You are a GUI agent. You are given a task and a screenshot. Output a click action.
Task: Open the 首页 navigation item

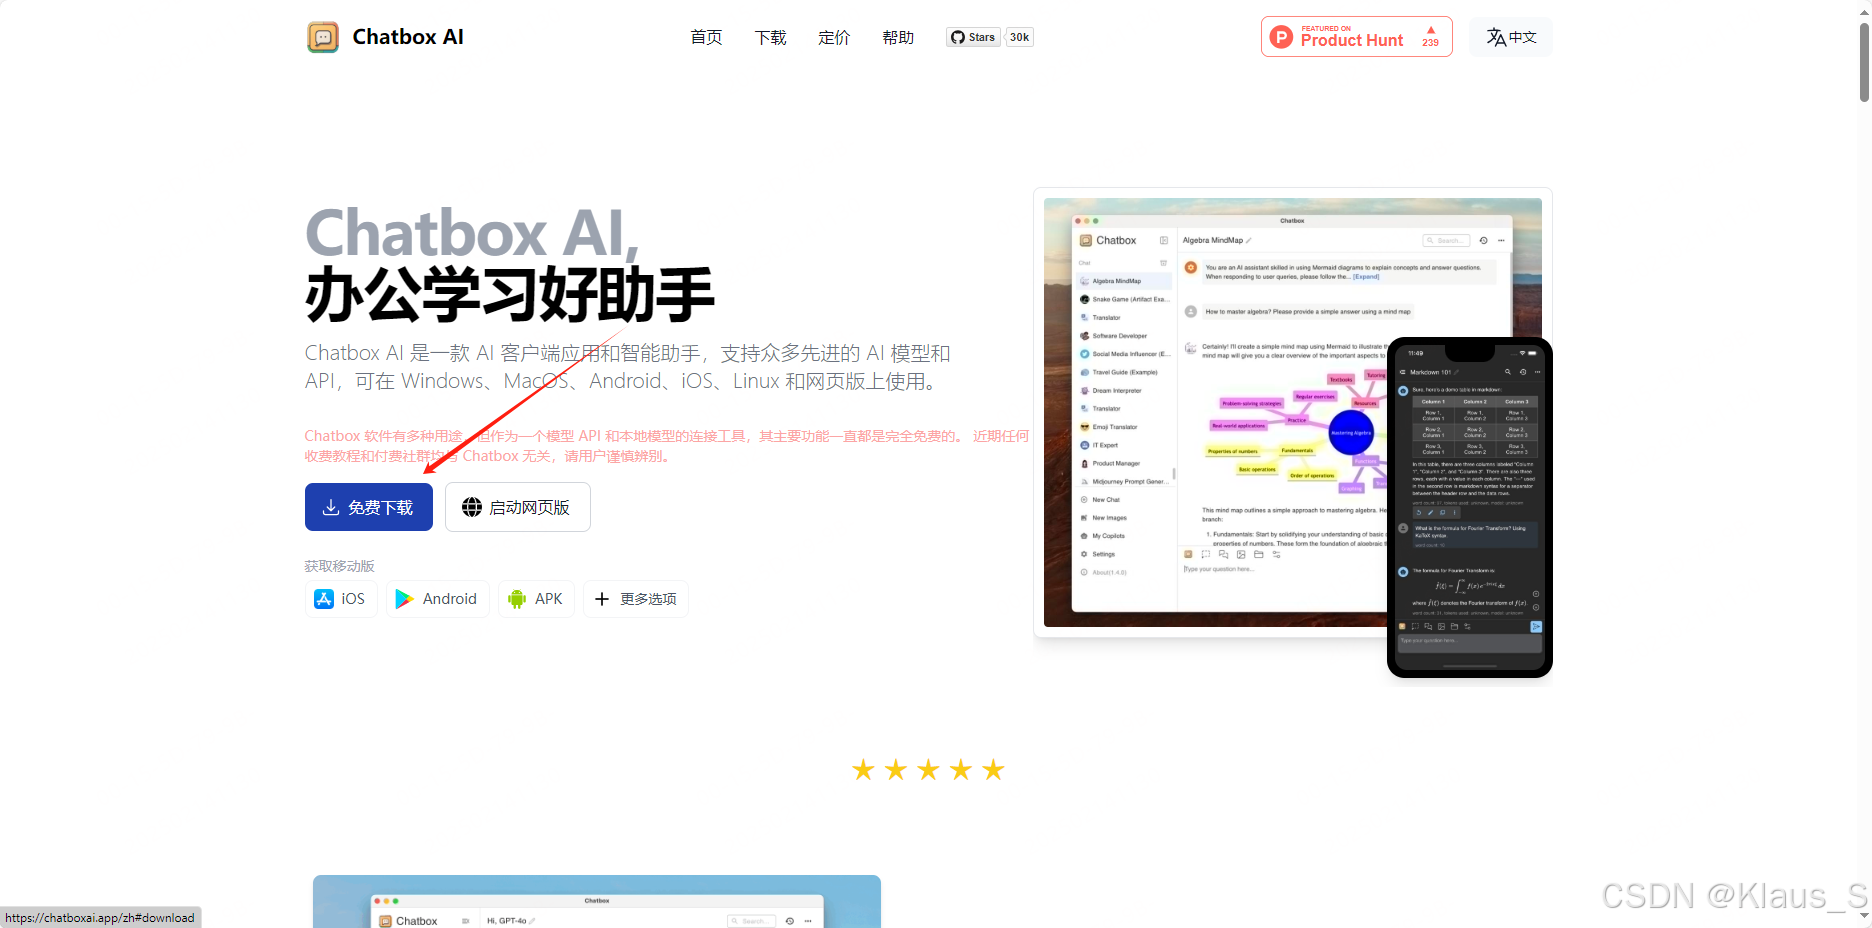(706, 37)
